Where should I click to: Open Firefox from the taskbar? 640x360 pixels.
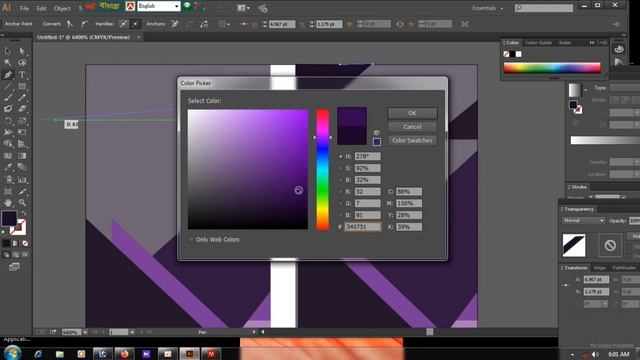coord(124,354)
